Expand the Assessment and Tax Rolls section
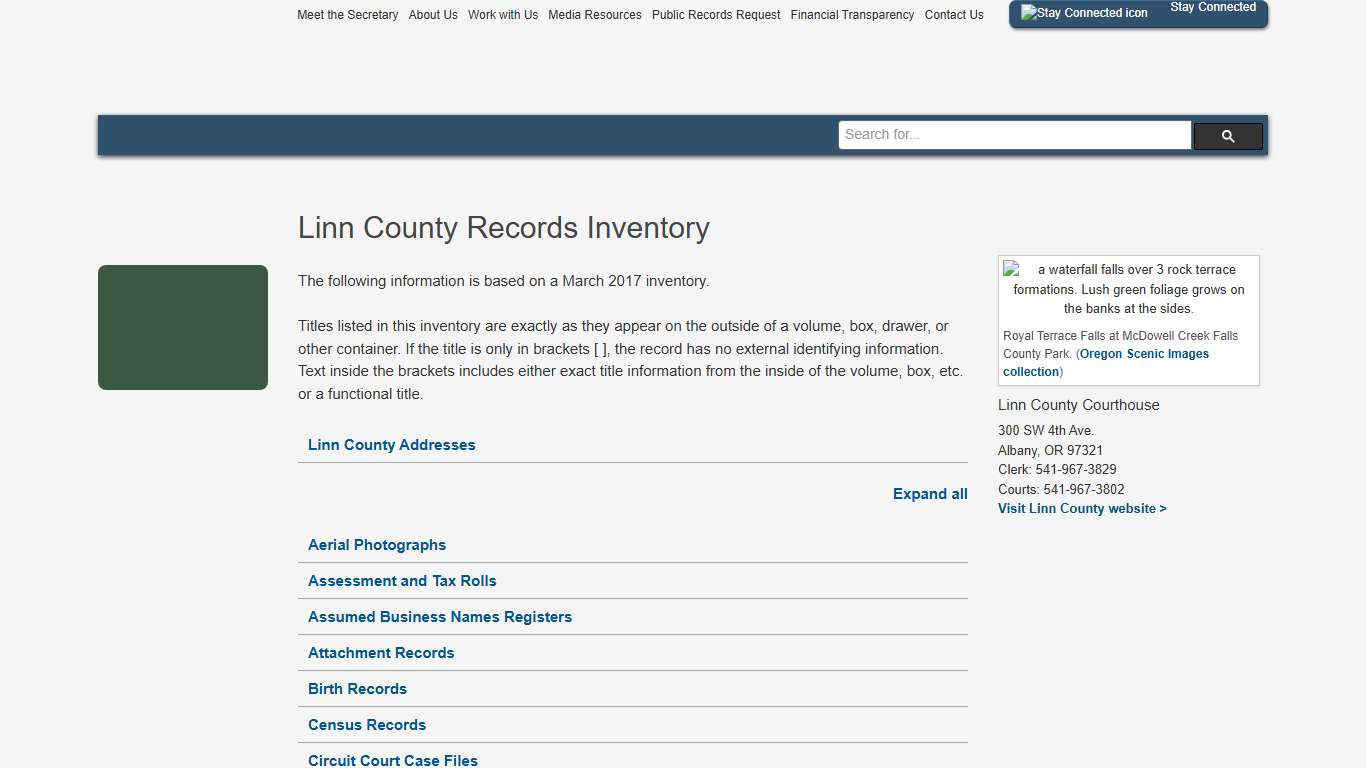Screen dimensions: 1366x768 (402, 580)
